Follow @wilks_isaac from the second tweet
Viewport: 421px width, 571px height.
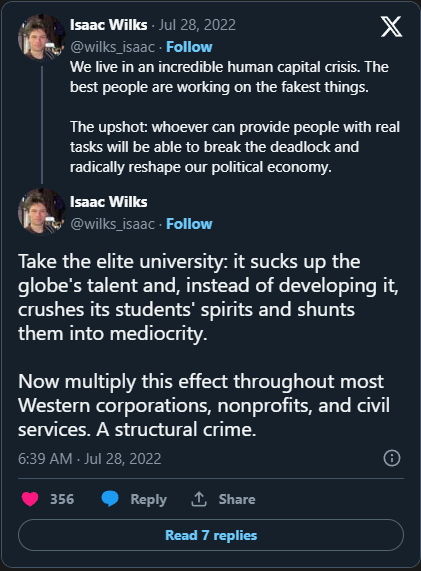(x=189, y=224)
